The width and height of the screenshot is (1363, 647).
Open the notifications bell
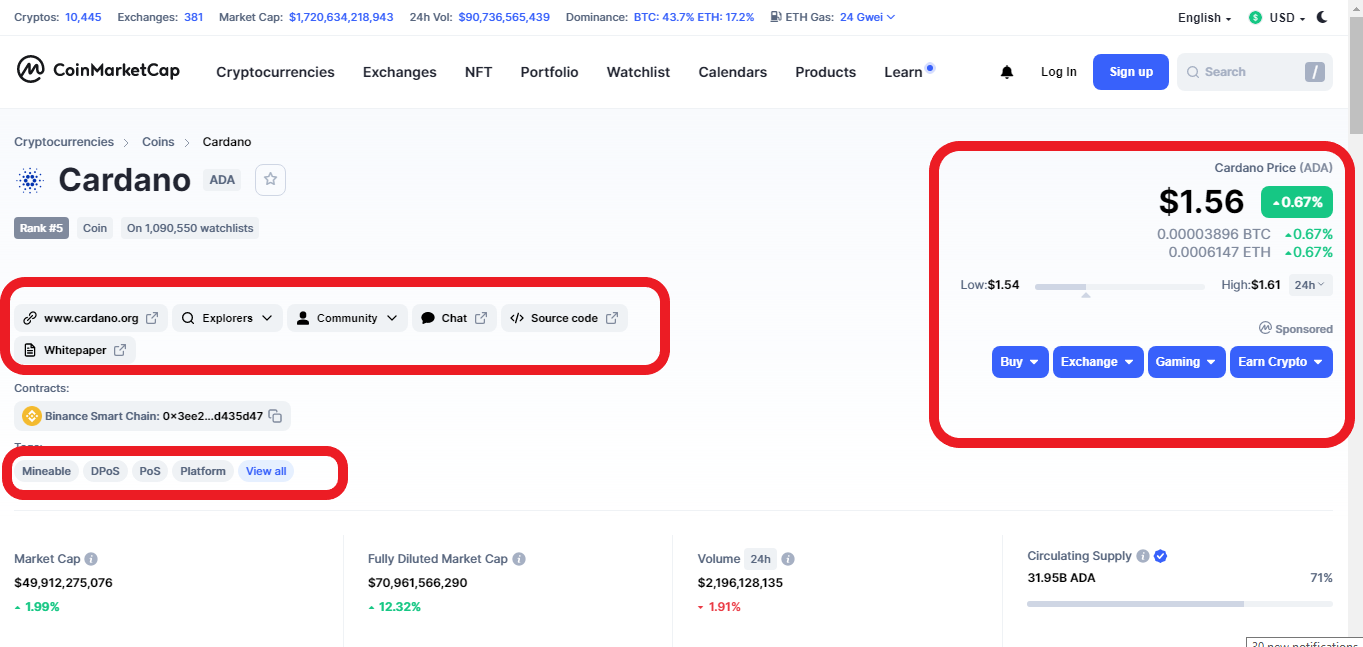coord(1007,72)
